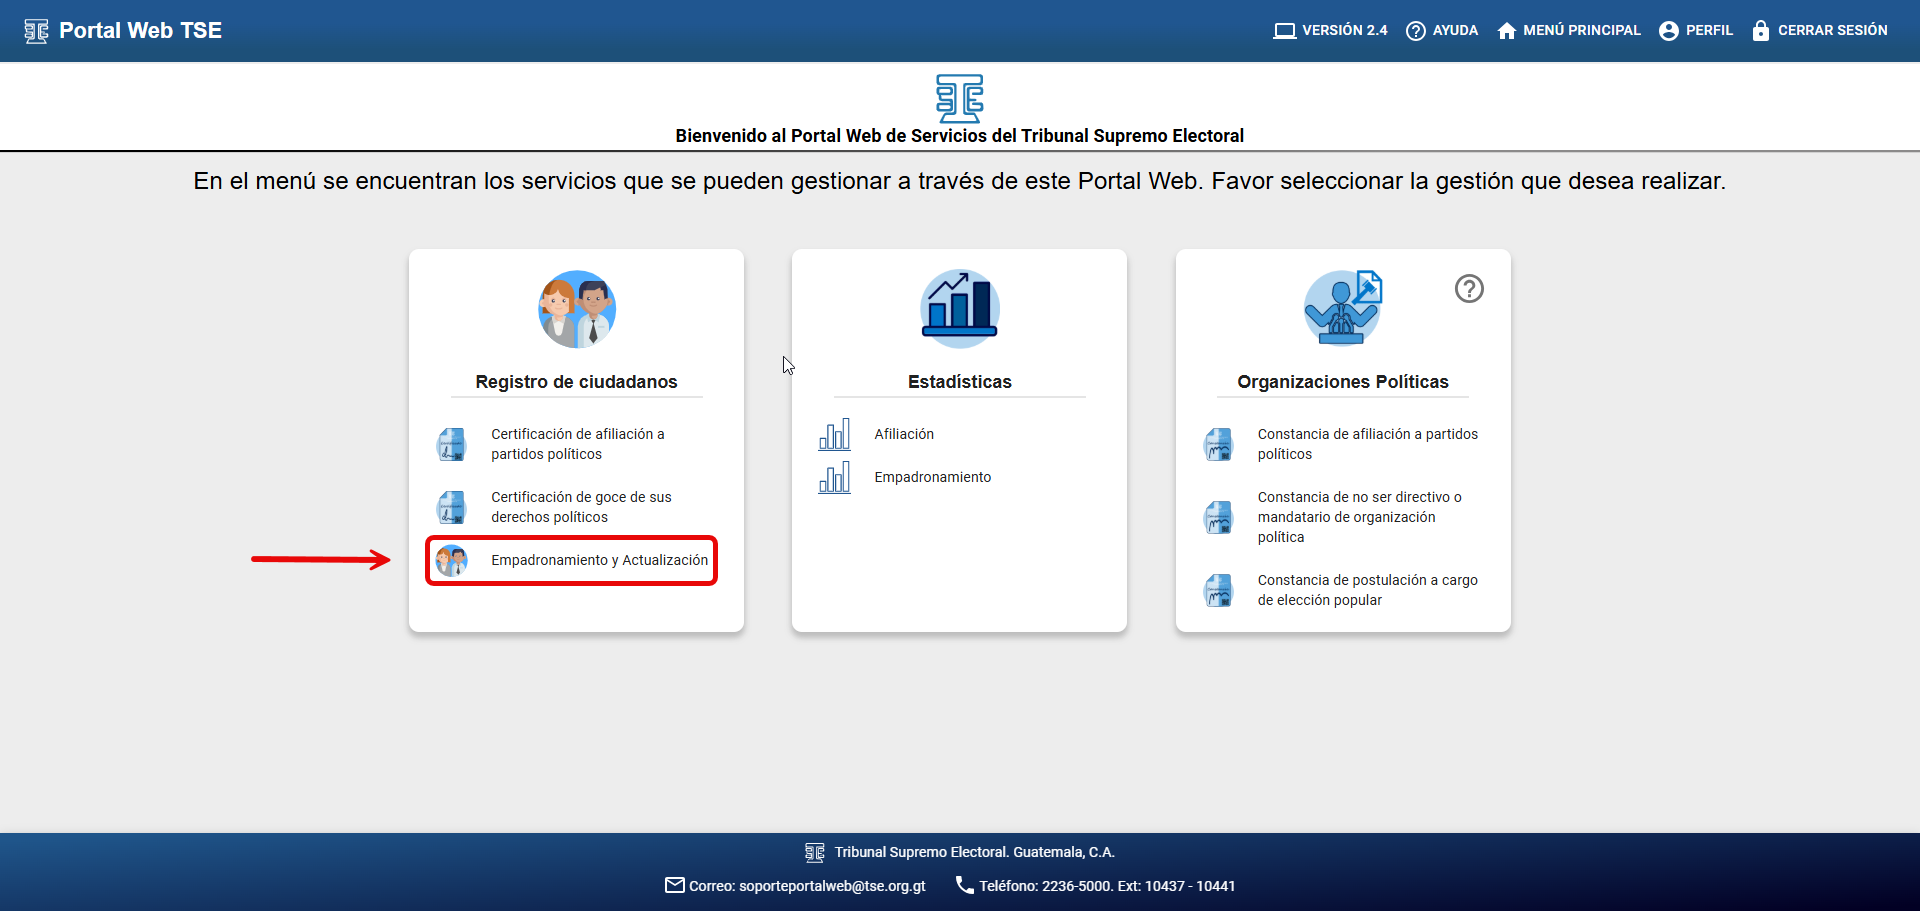
Task: Click the bar chart icon beside Empadronamiento
Action: point(835,477)
